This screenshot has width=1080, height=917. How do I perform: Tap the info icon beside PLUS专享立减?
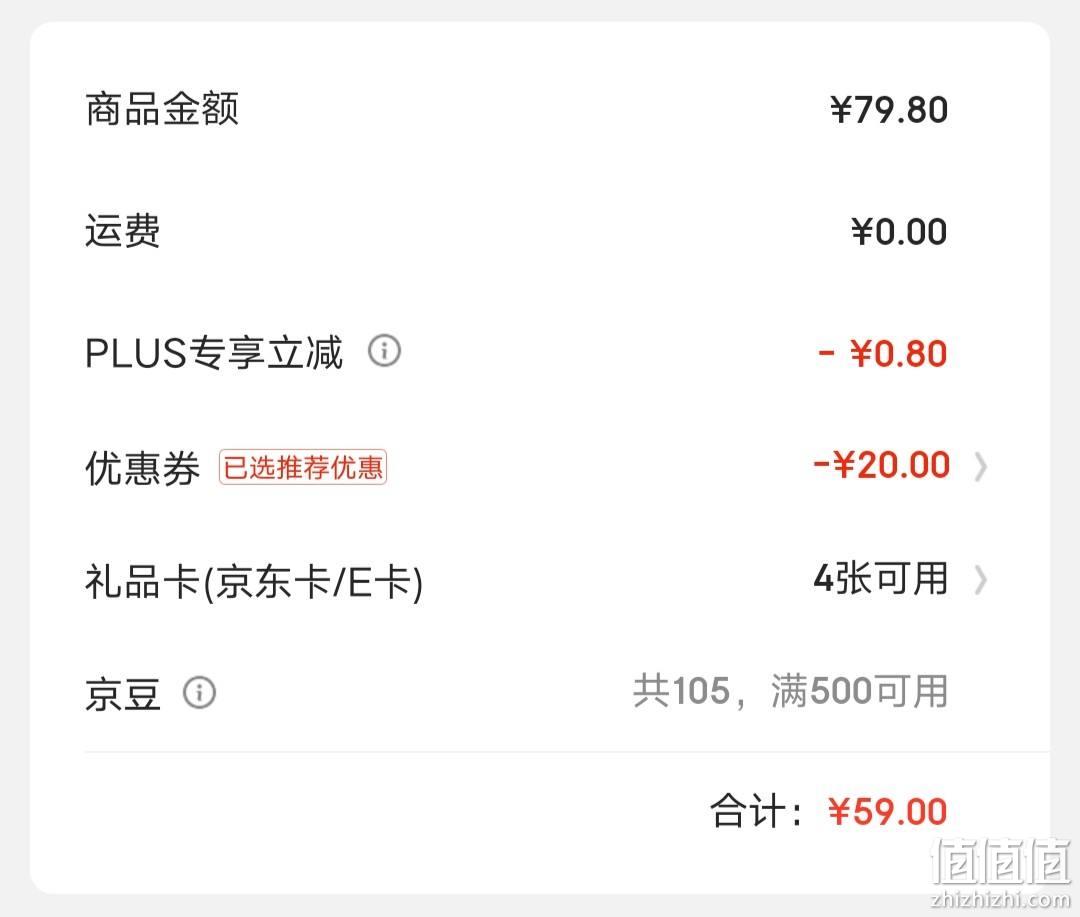[x=384, y=351]
